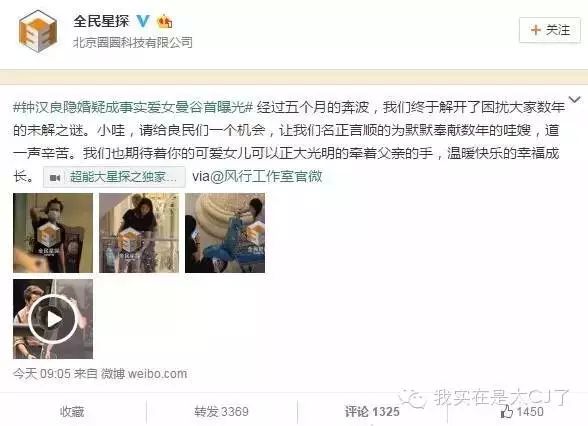The image size is (588, 426).
Task: Follow the account with 关注 button
Action: [x=550, y=30]
